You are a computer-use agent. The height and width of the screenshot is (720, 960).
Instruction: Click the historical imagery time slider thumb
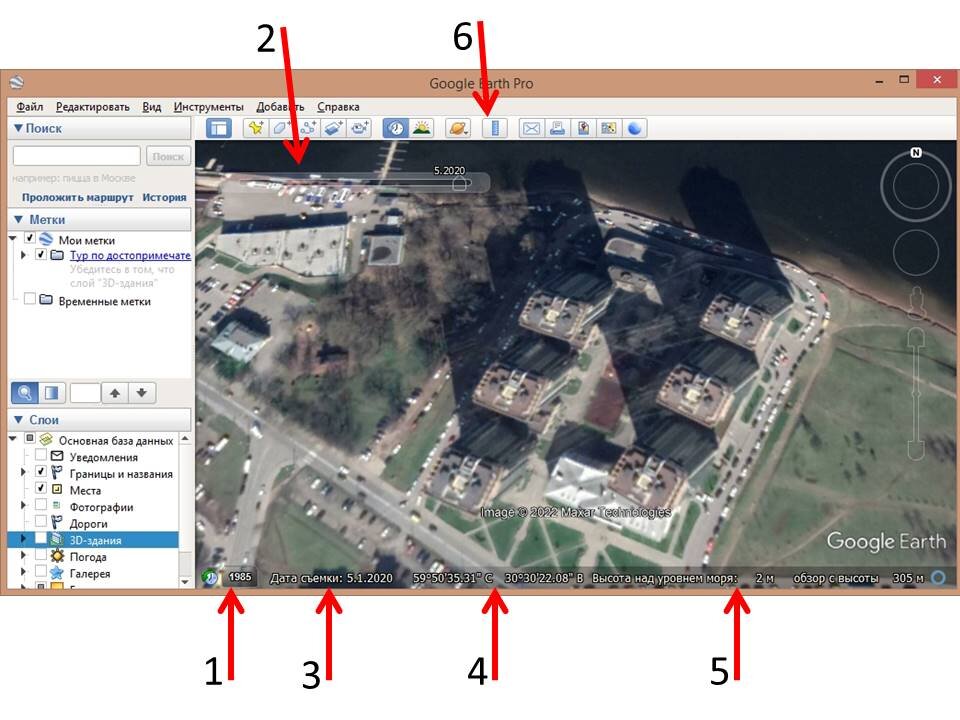(460, 182)
